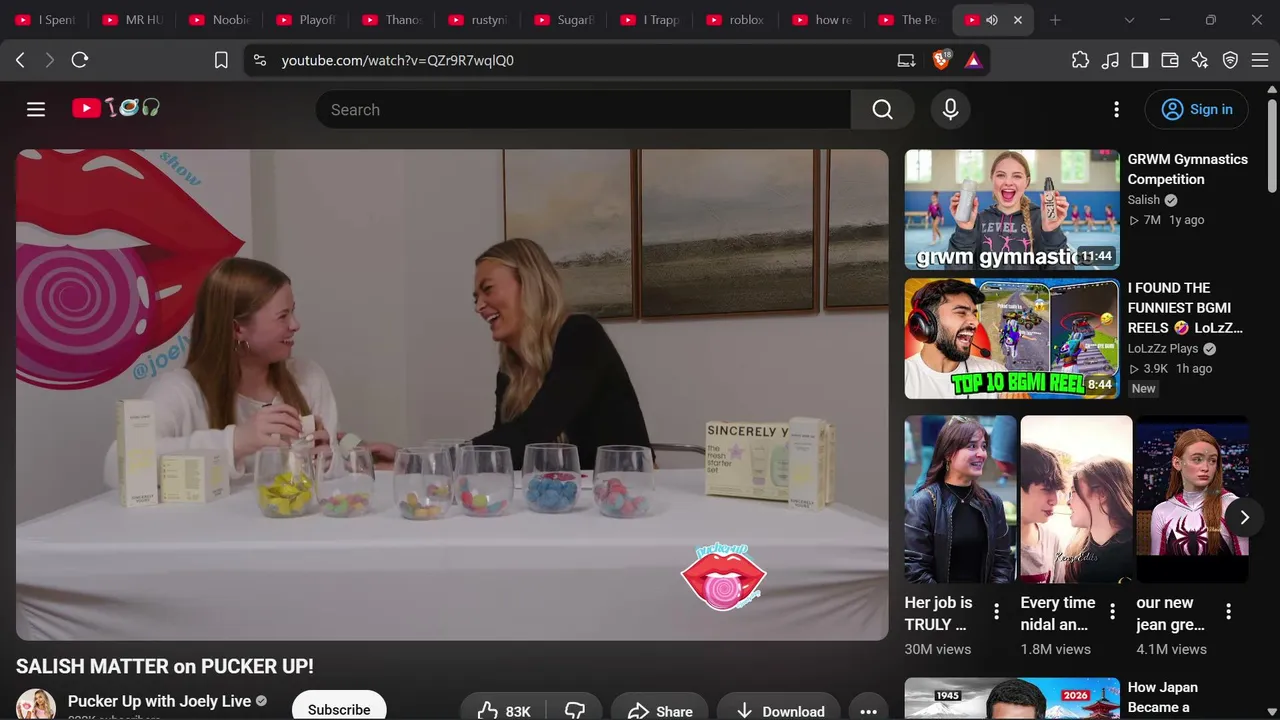The height and width of the screenshot is (720, 1280).
Task: Switch to the "how re" tab
Action: point(820,20)
